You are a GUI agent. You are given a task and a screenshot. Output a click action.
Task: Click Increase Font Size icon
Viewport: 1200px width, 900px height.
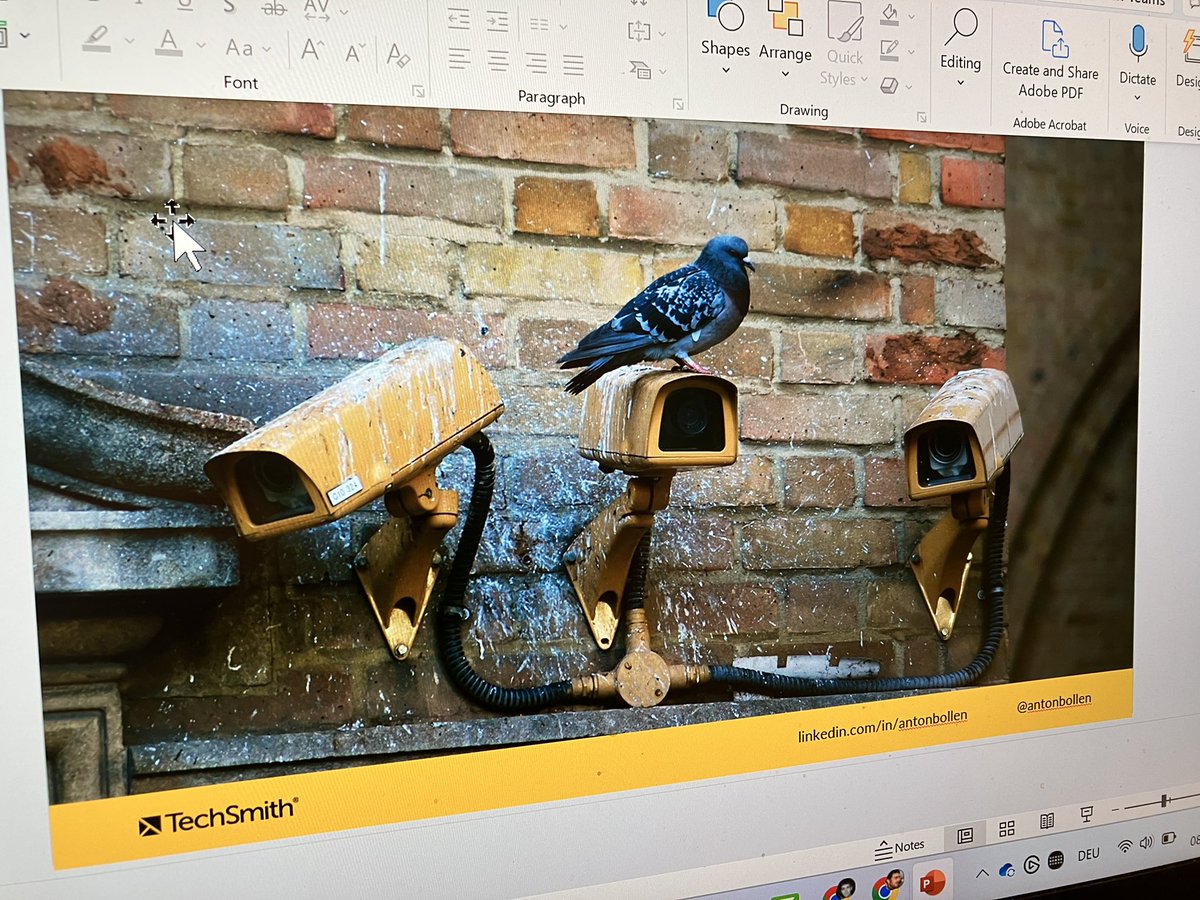click(x=312, y=50)
